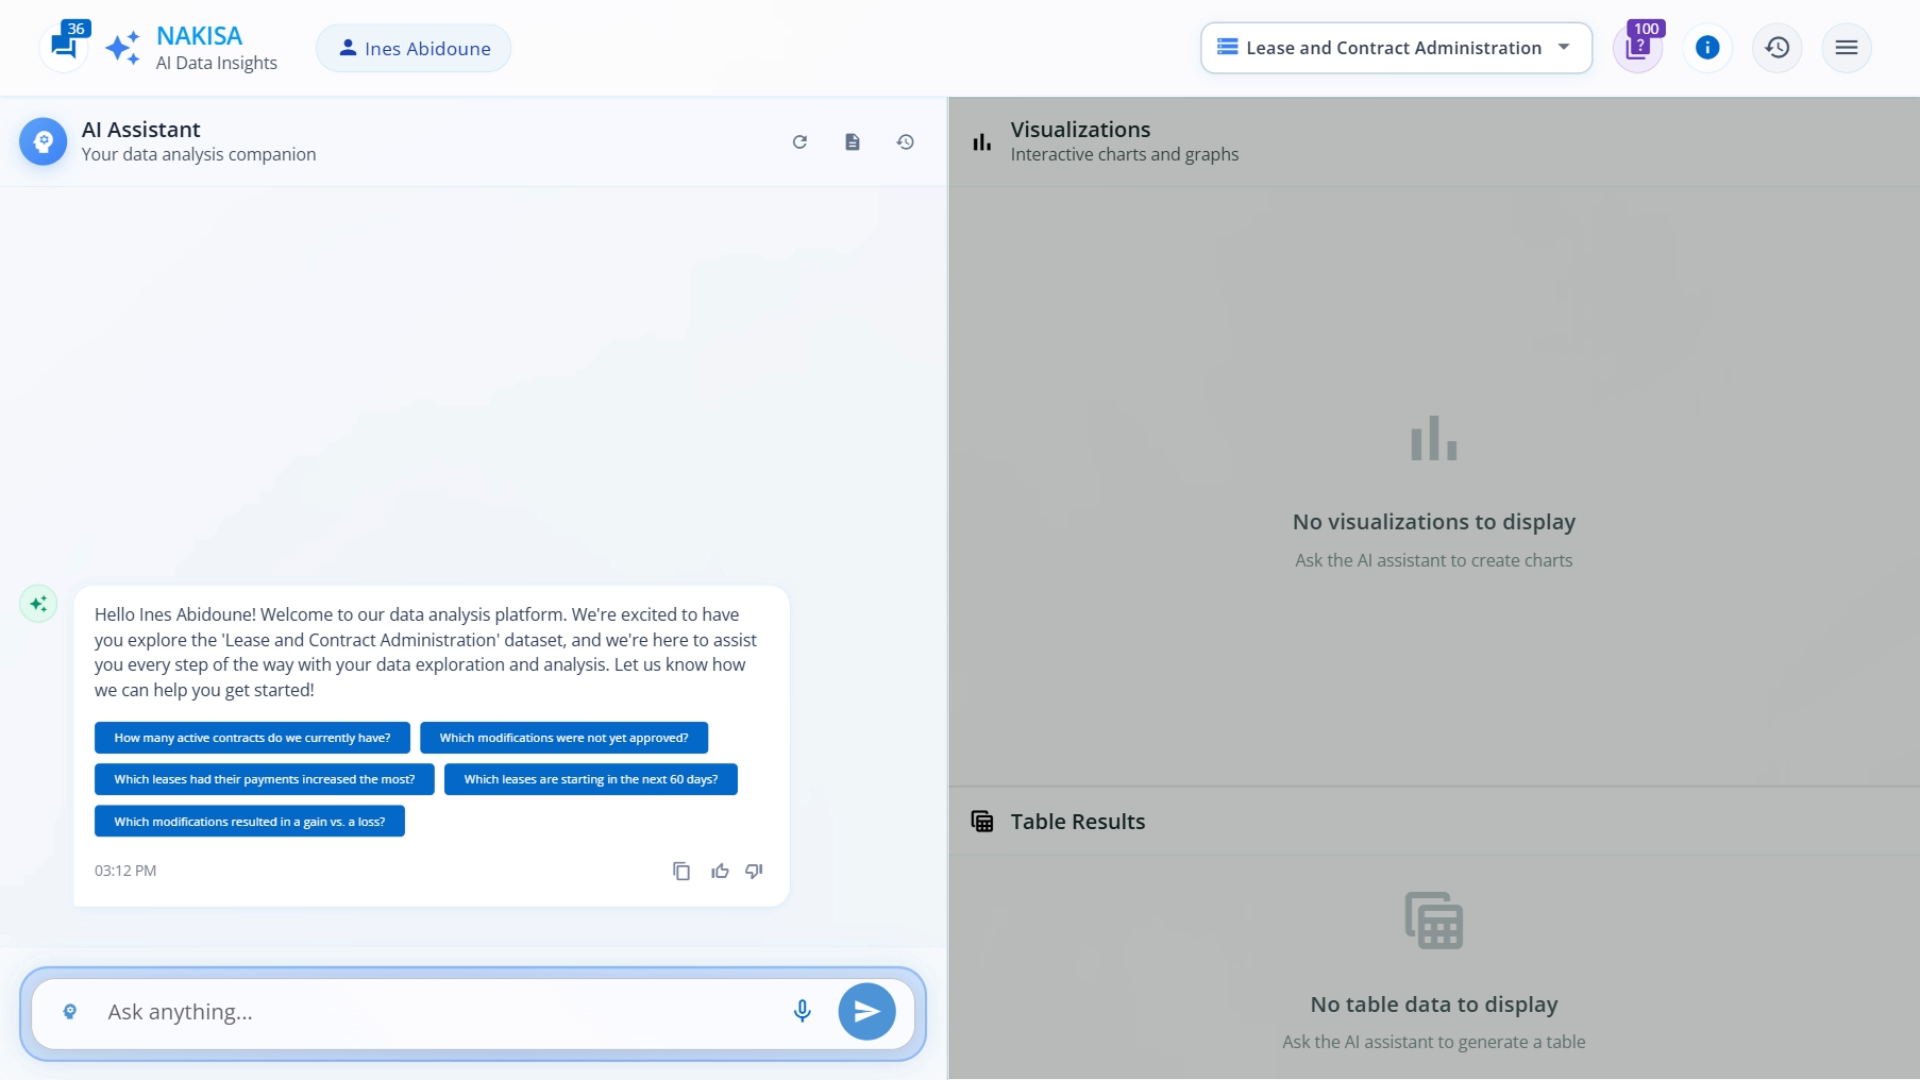1920x1080 pixels.
Task: Select the Table Results section header
Action: point(1077,820)
